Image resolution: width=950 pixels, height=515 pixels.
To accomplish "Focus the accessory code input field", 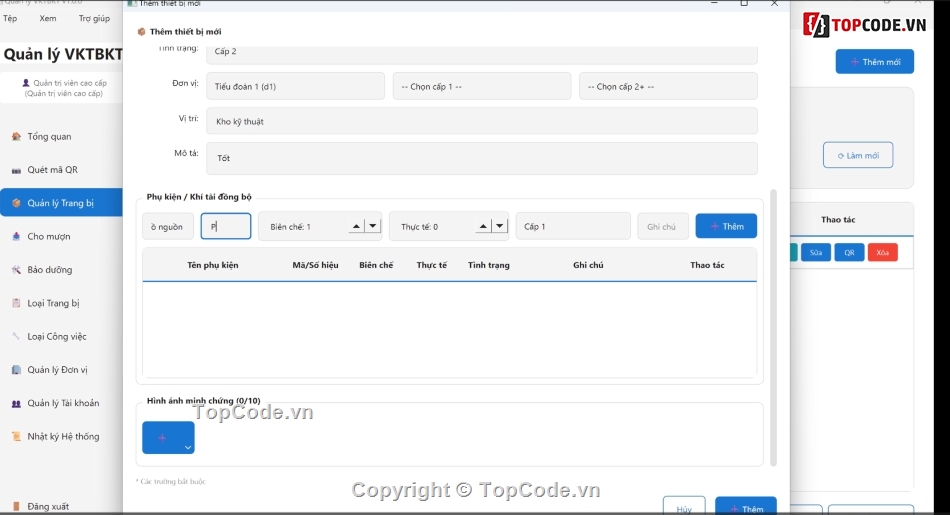I will tap(226, 226).
